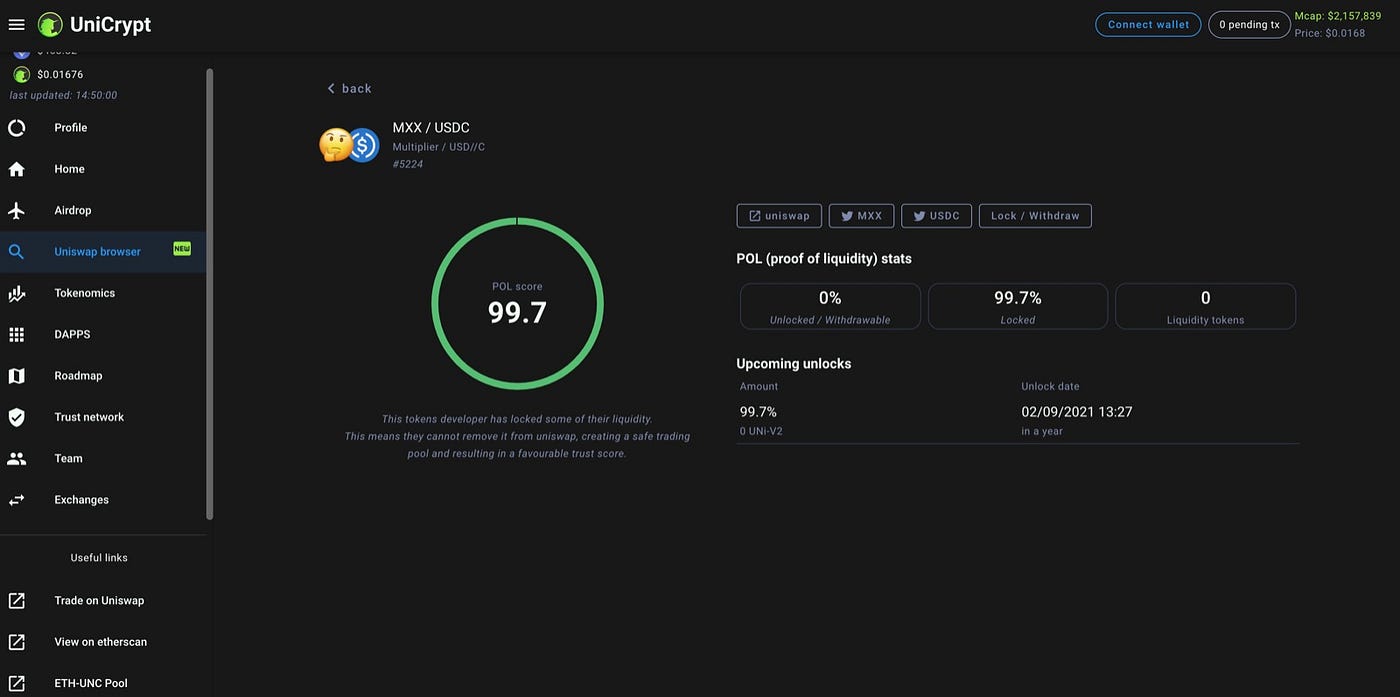Click the MXX / USDC pair title
This screenshot has width=1400, height=697.
tap(431, 128)
